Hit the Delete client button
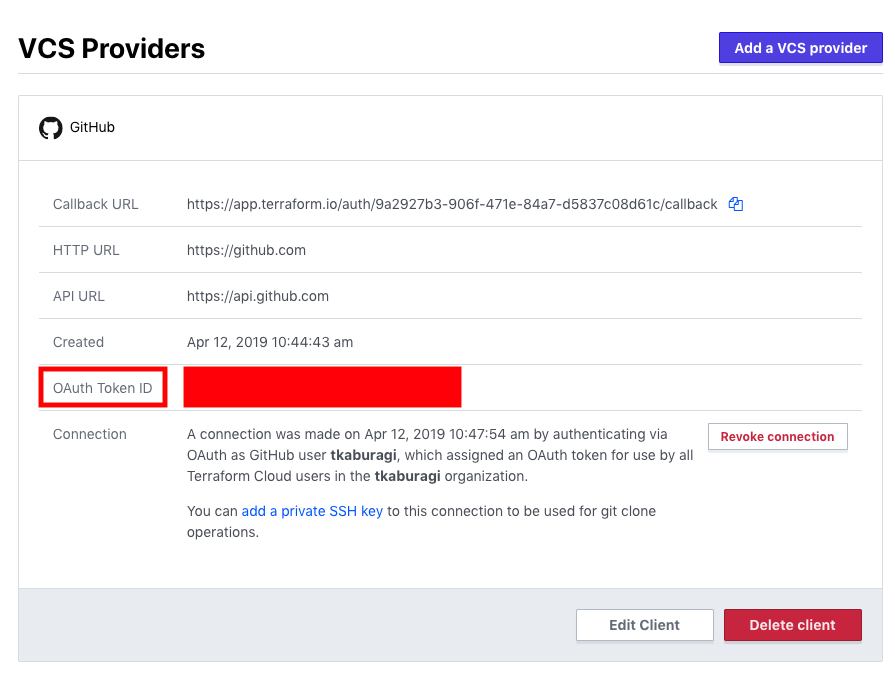Viewport: 895px width, 676px height. coord(792,625)
